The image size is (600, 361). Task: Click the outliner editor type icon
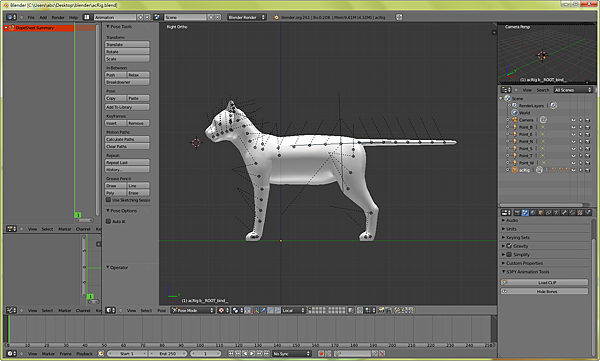click(x=506, y=90)
